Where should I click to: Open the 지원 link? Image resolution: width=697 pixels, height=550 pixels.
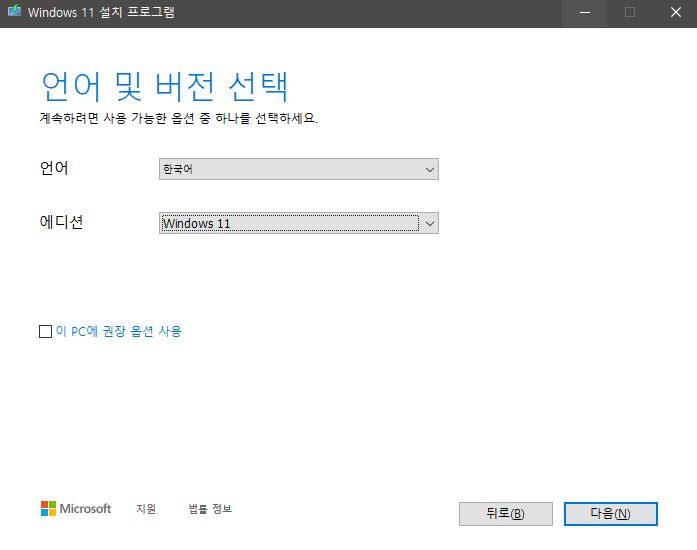146,508
